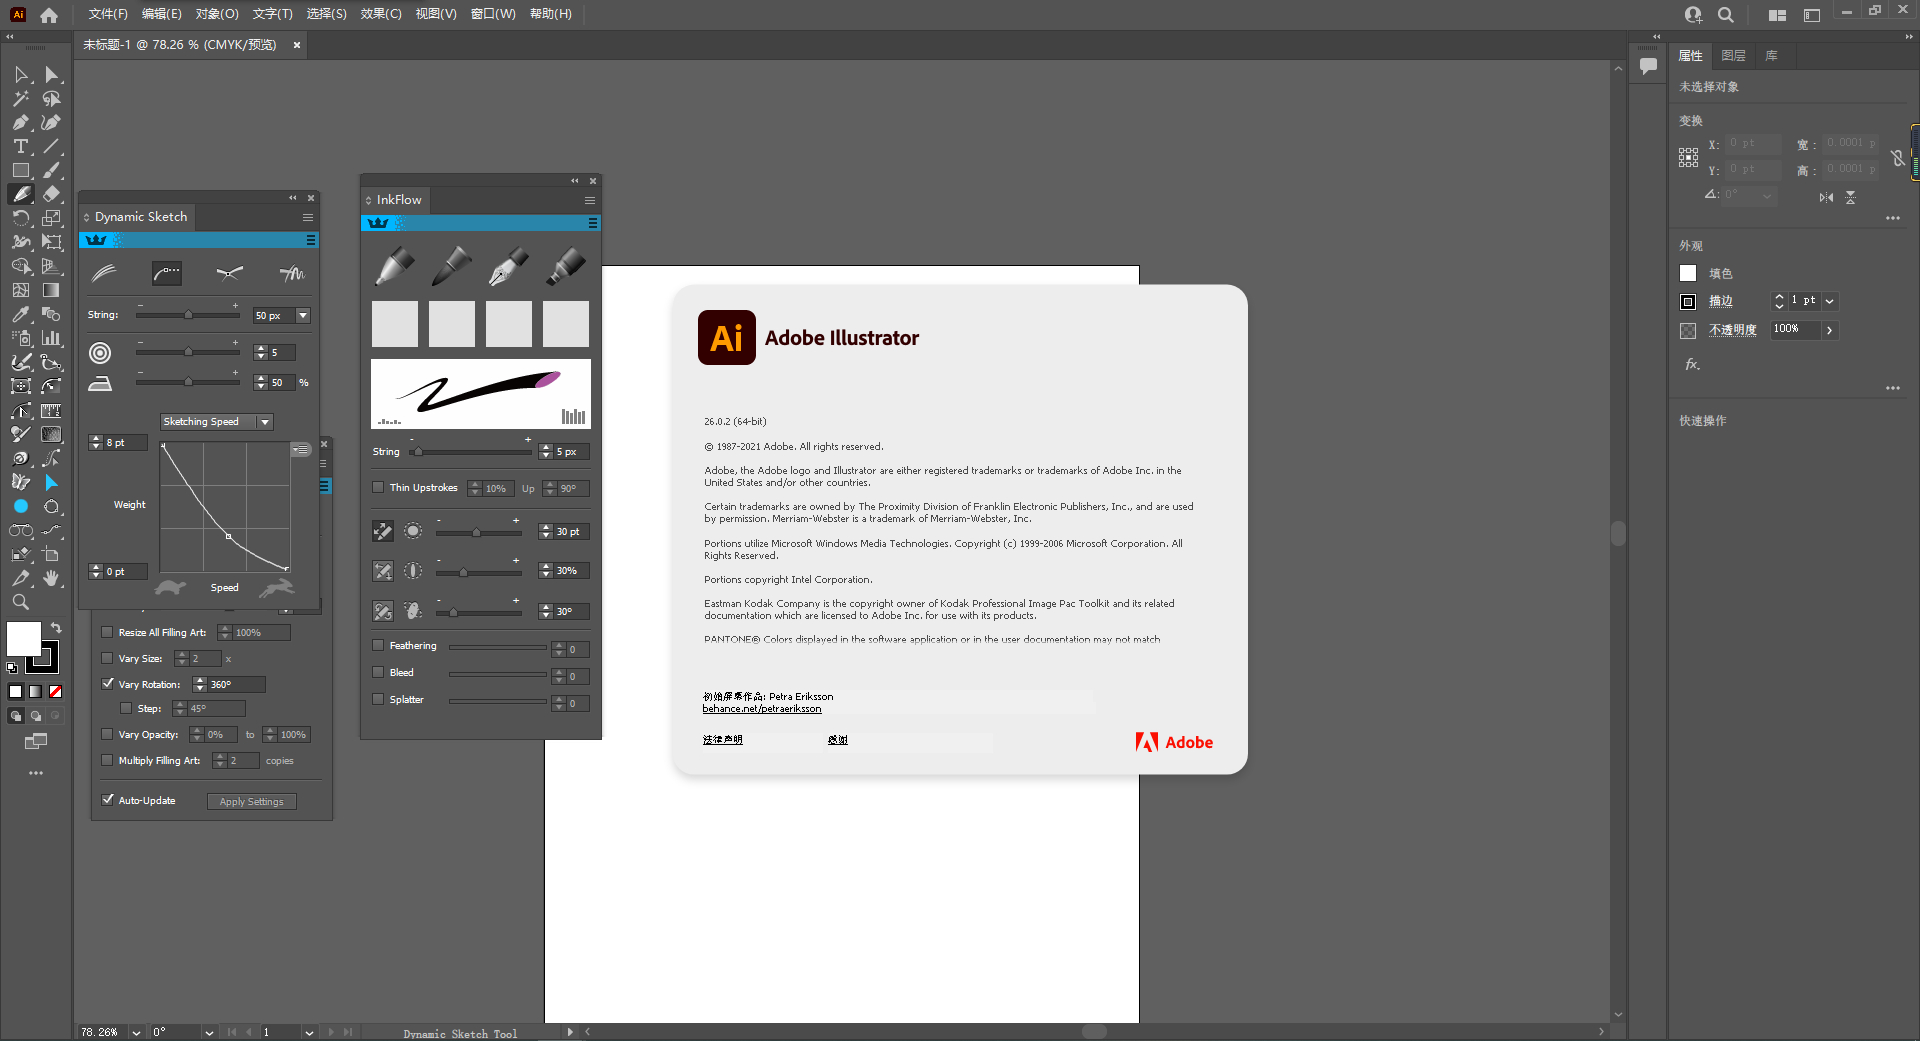Enable the Splatter checkbox
The height and width of the screenshot is (1041, 1920).
click(378, 700)
